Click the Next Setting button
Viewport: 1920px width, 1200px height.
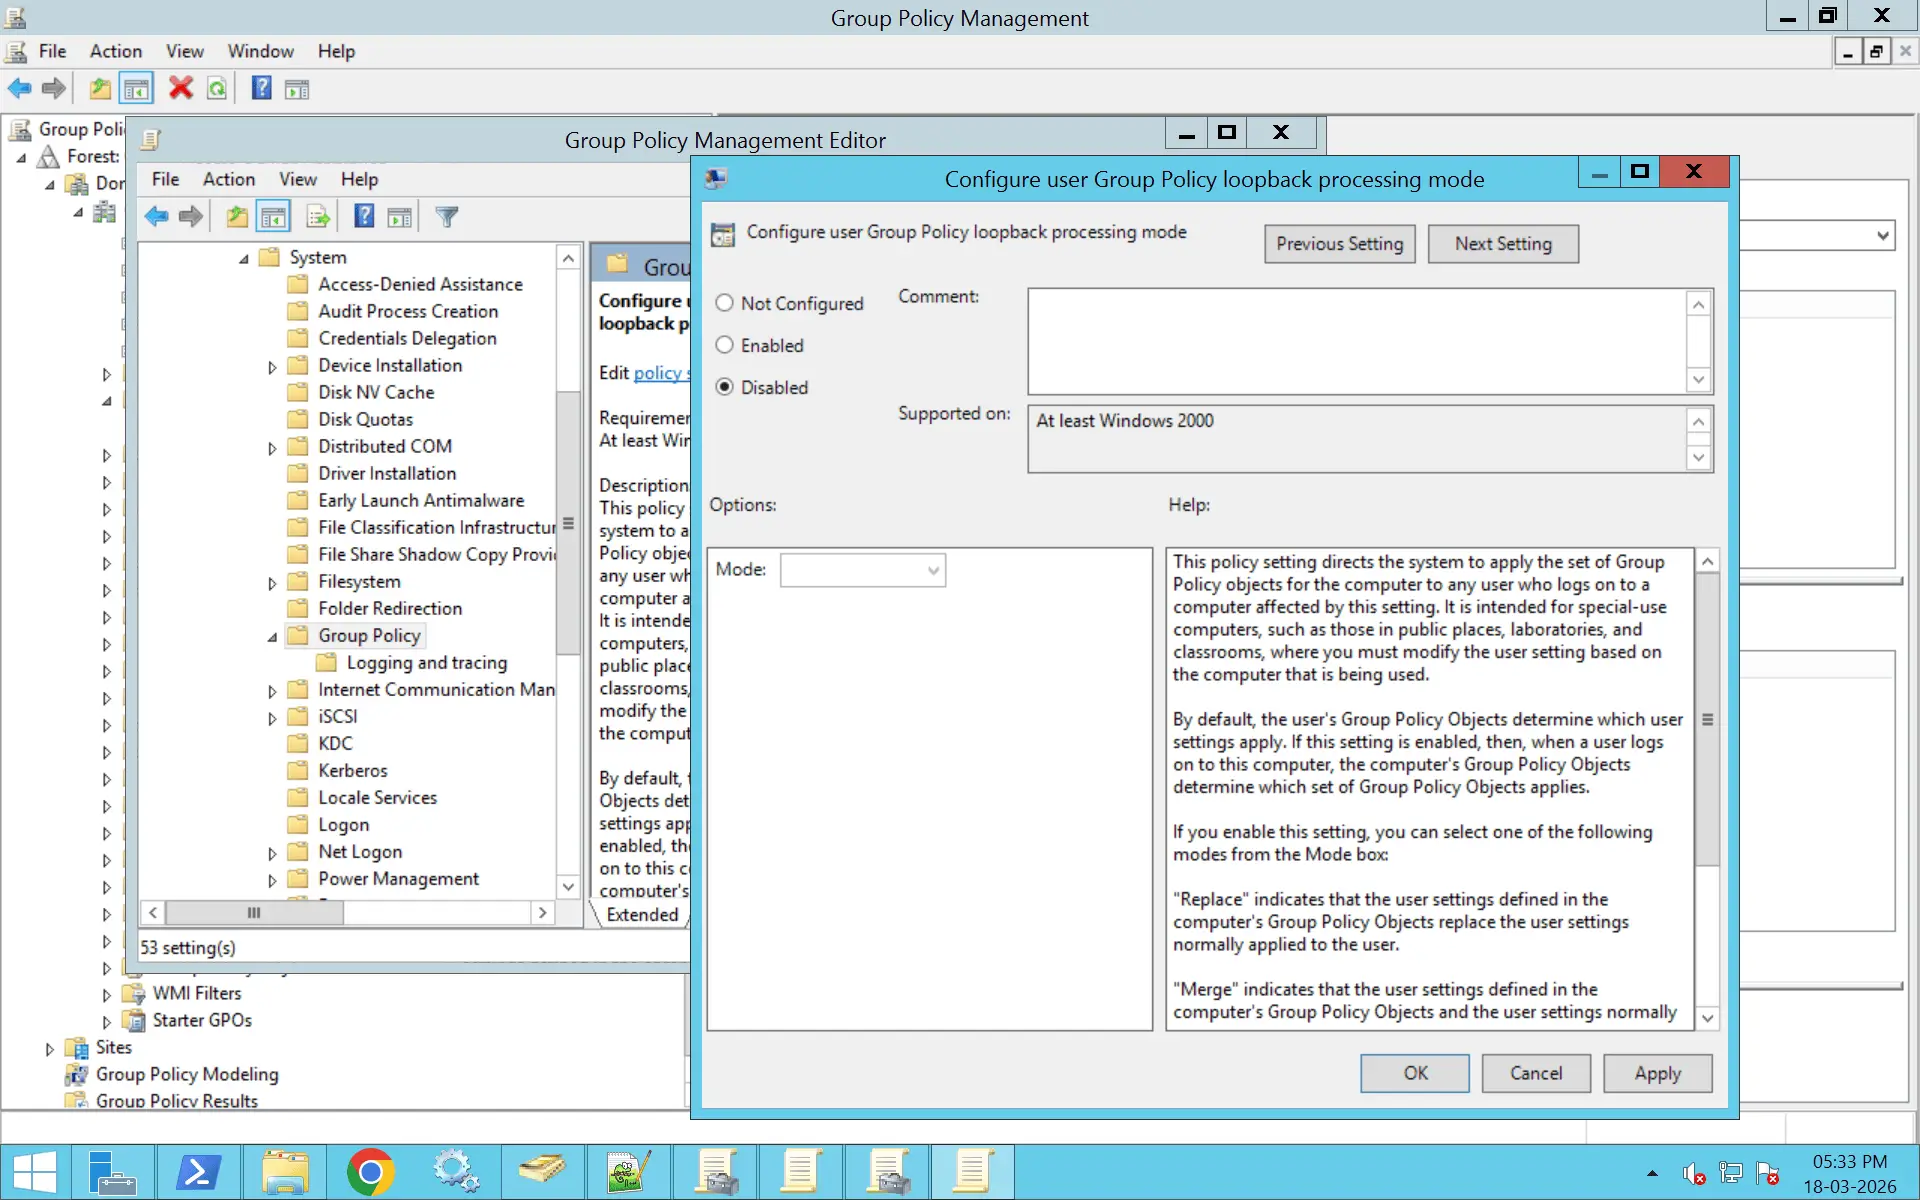tap(1503, 243)
